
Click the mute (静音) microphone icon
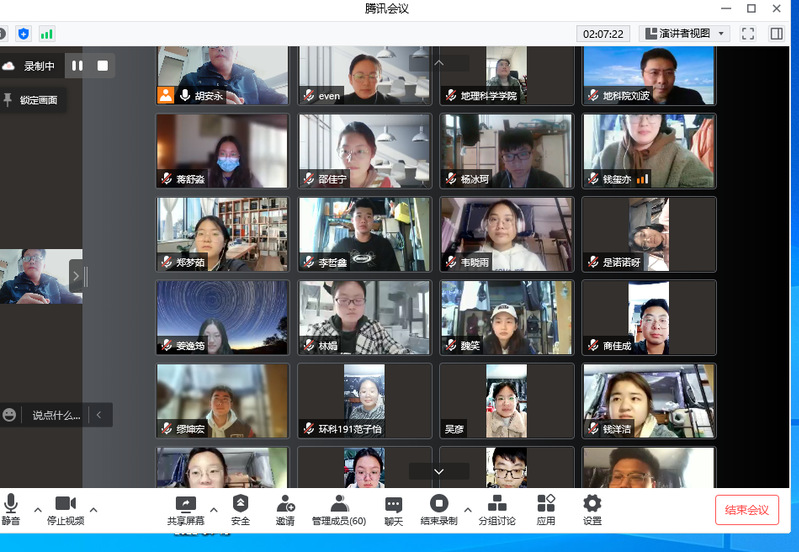[x=11, y=504]
